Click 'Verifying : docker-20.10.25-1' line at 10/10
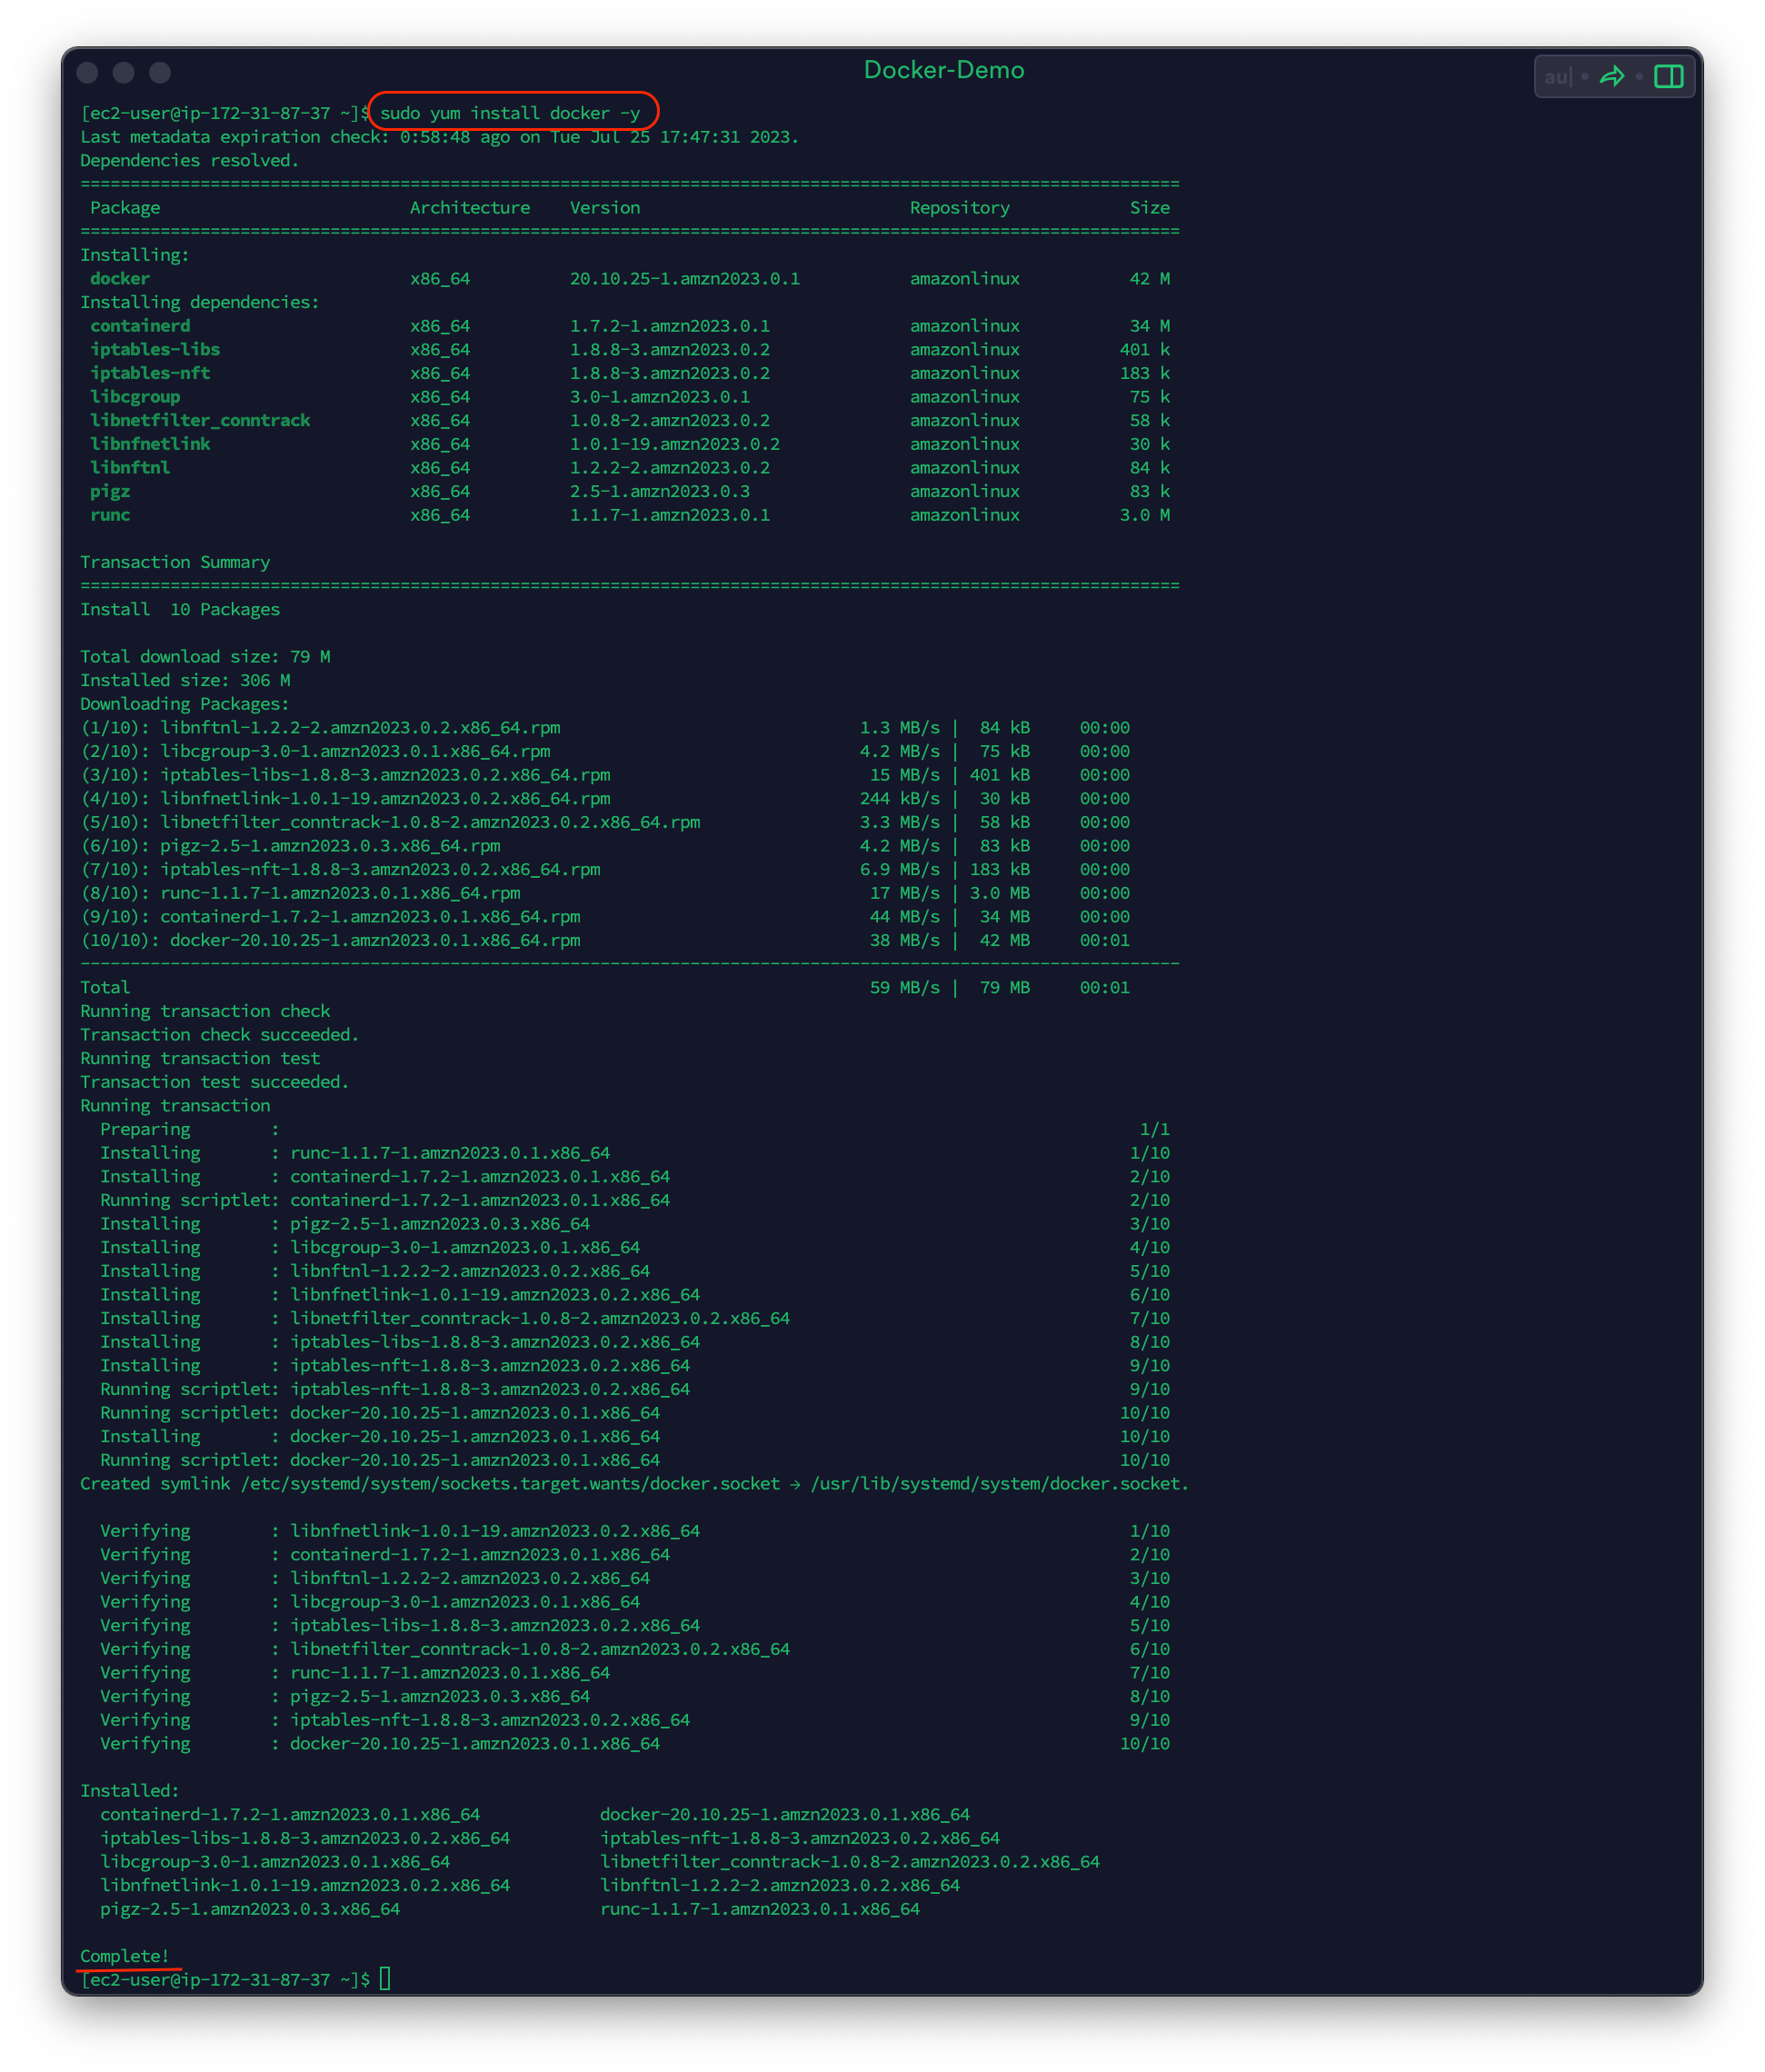 coord(635,1744)
